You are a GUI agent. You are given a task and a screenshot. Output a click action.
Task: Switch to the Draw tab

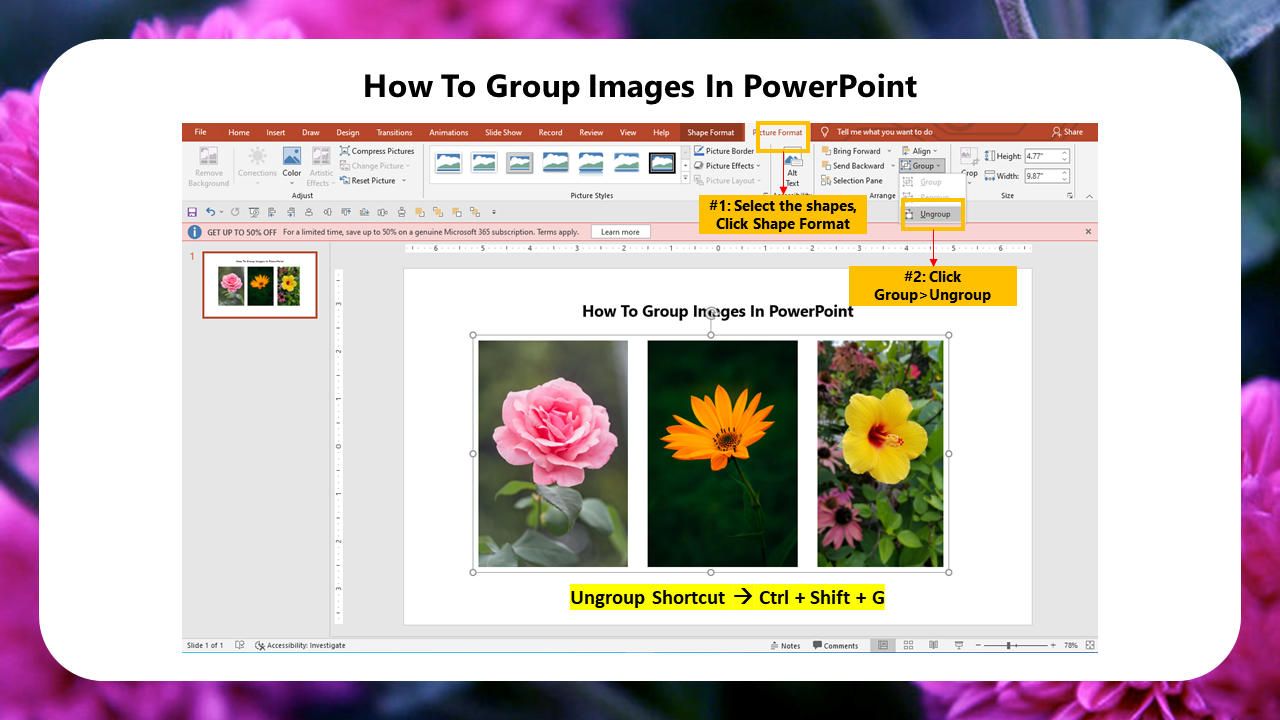click(x=311, y=132)
